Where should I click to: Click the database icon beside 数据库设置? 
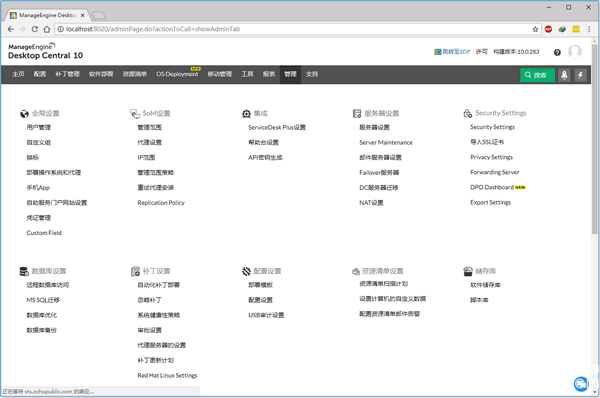[x=24, y=271]
